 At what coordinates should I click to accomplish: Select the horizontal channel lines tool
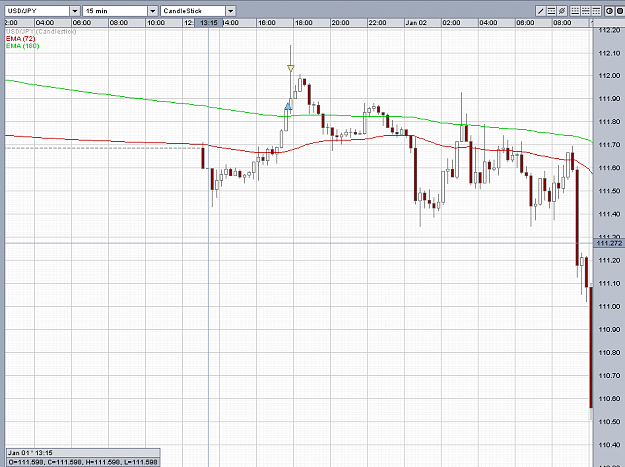point(551,11)
